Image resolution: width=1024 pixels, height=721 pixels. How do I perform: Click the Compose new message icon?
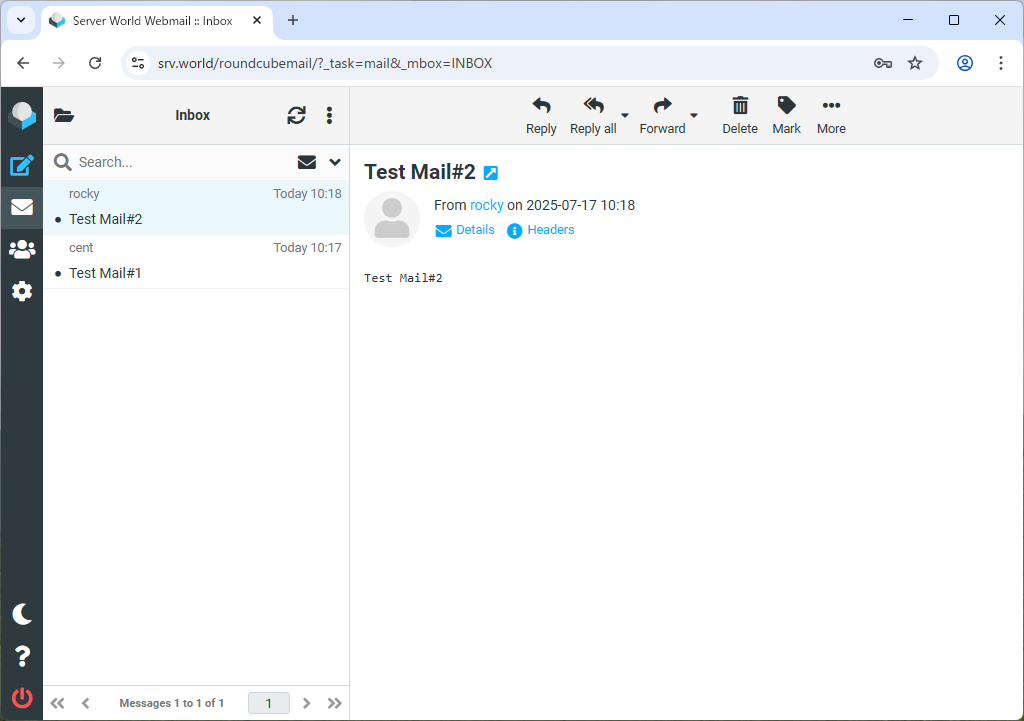(21, 166)
